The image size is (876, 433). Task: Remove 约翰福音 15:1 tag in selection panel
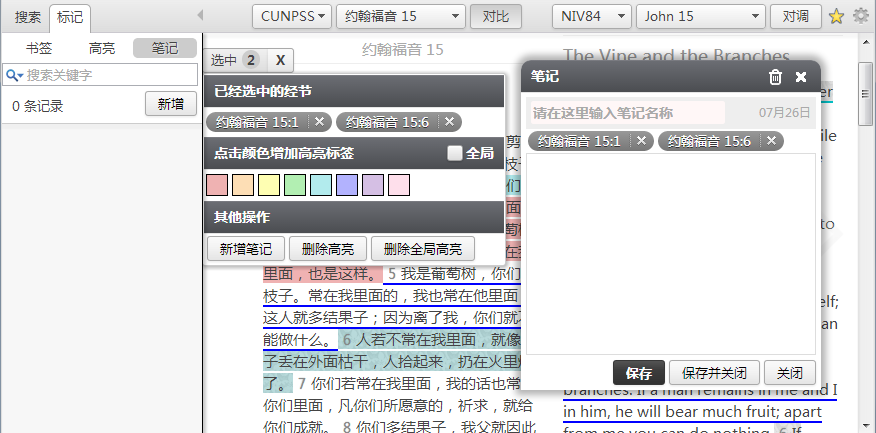pyautogui.click(x=319, y=122)
